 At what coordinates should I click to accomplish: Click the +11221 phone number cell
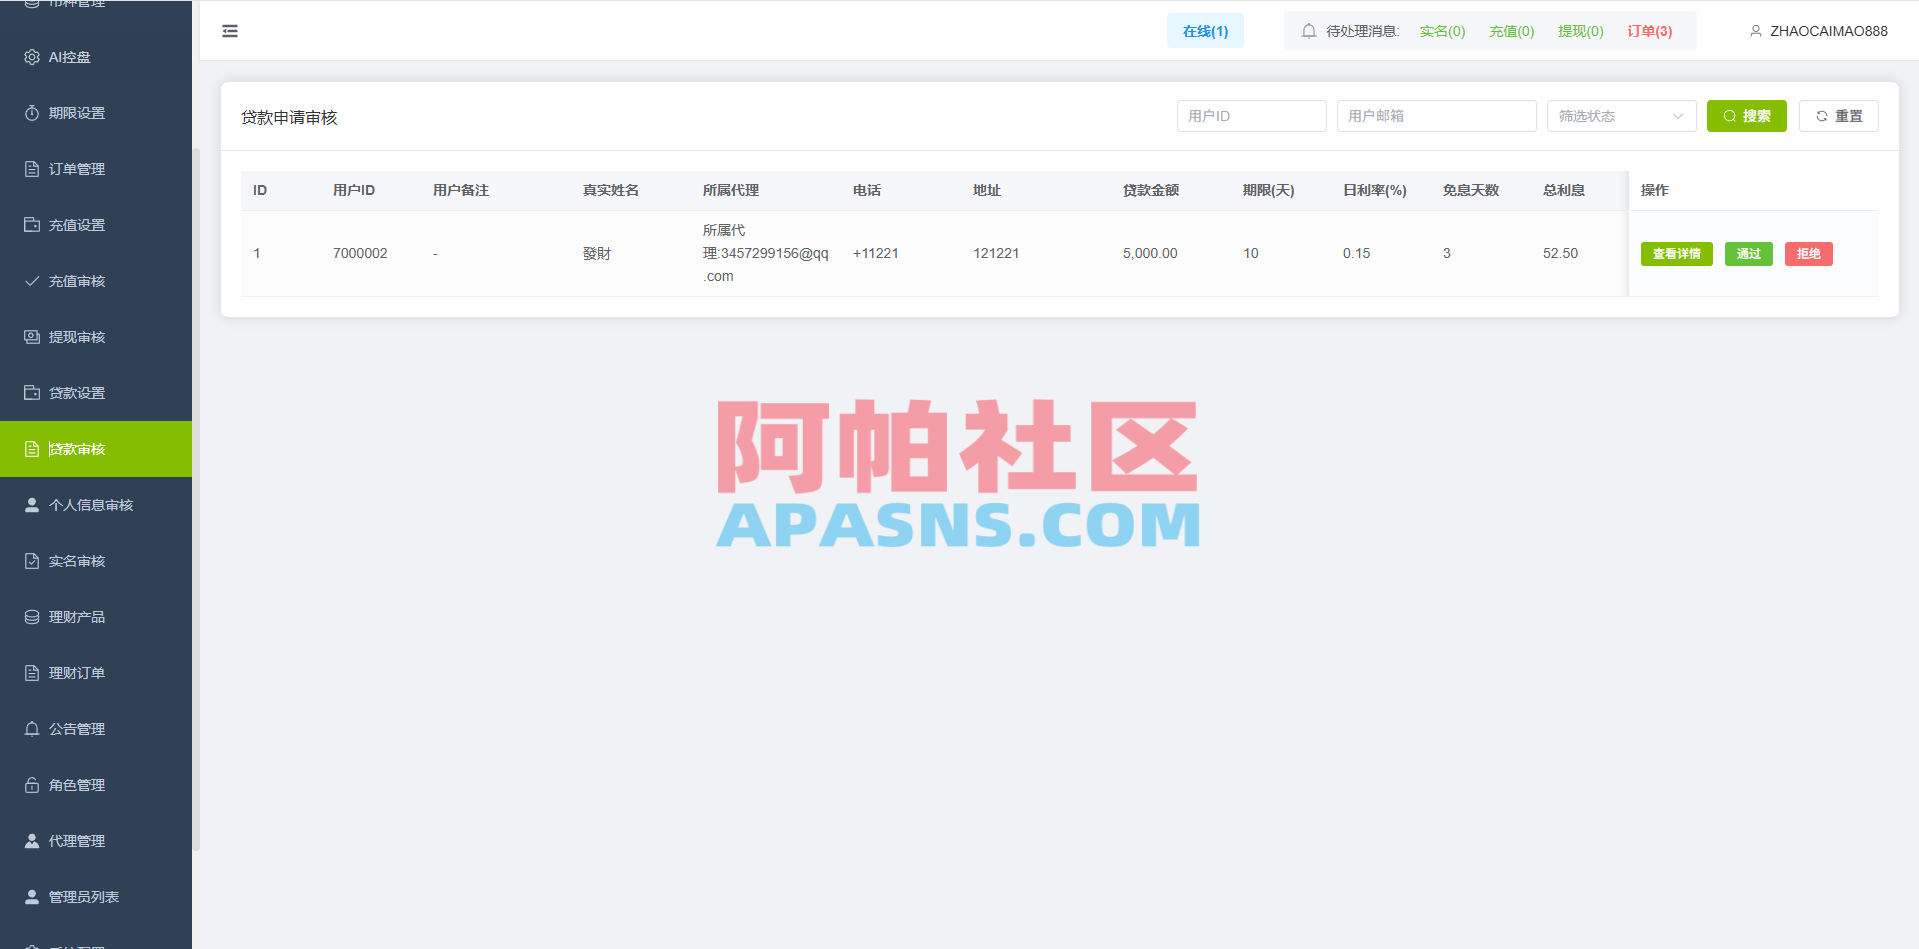tap(876, 254)
